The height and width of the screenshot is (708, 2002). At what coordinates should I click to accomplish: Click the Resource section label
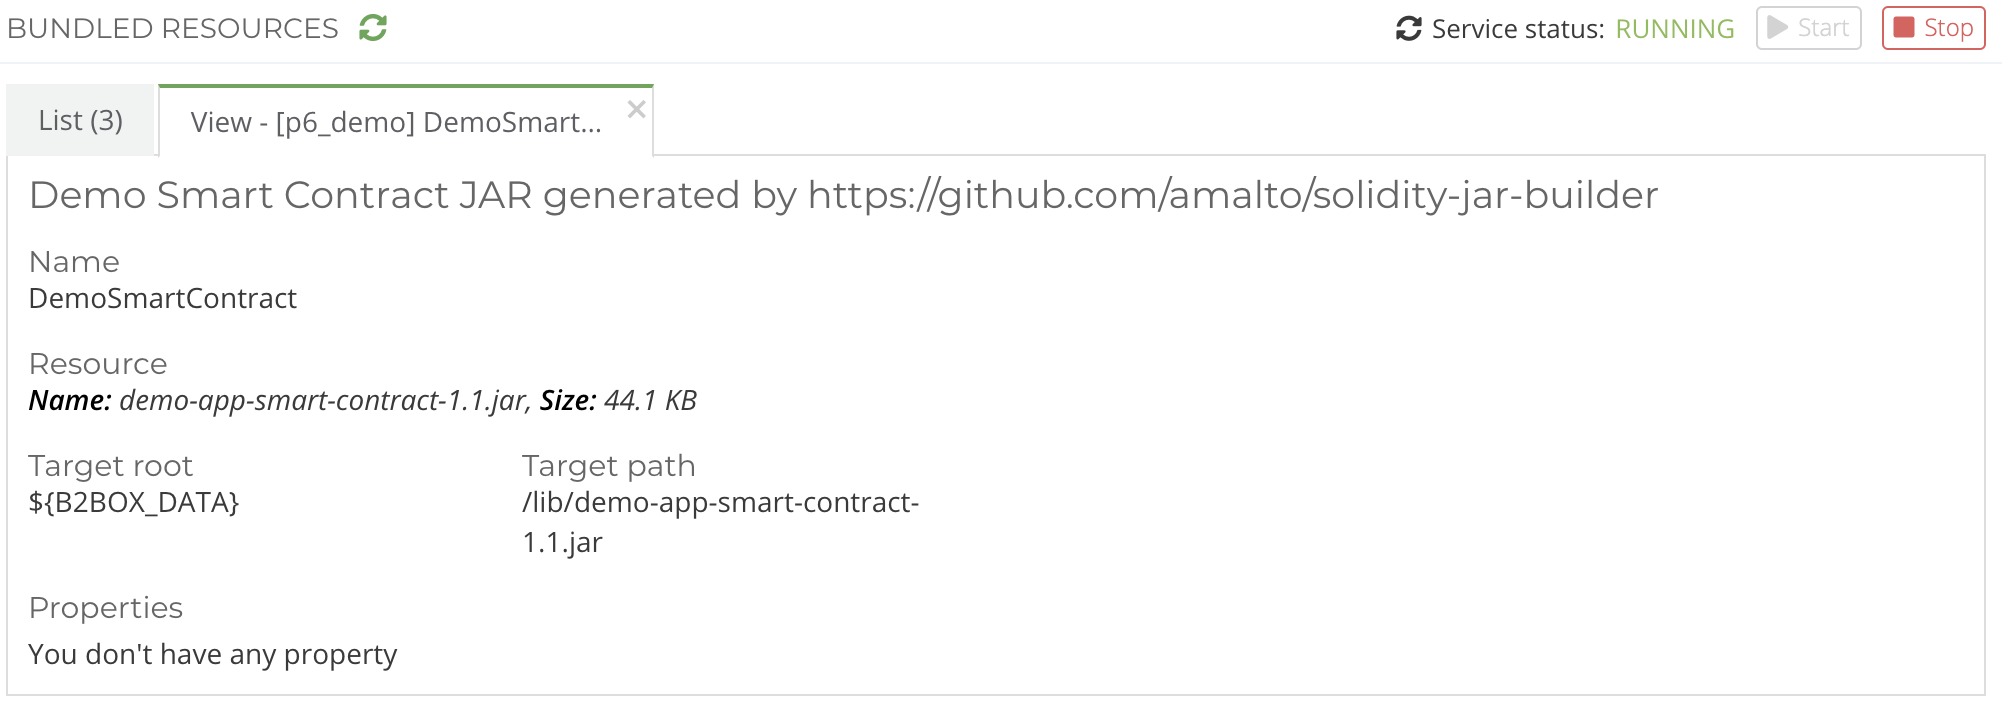98,364
